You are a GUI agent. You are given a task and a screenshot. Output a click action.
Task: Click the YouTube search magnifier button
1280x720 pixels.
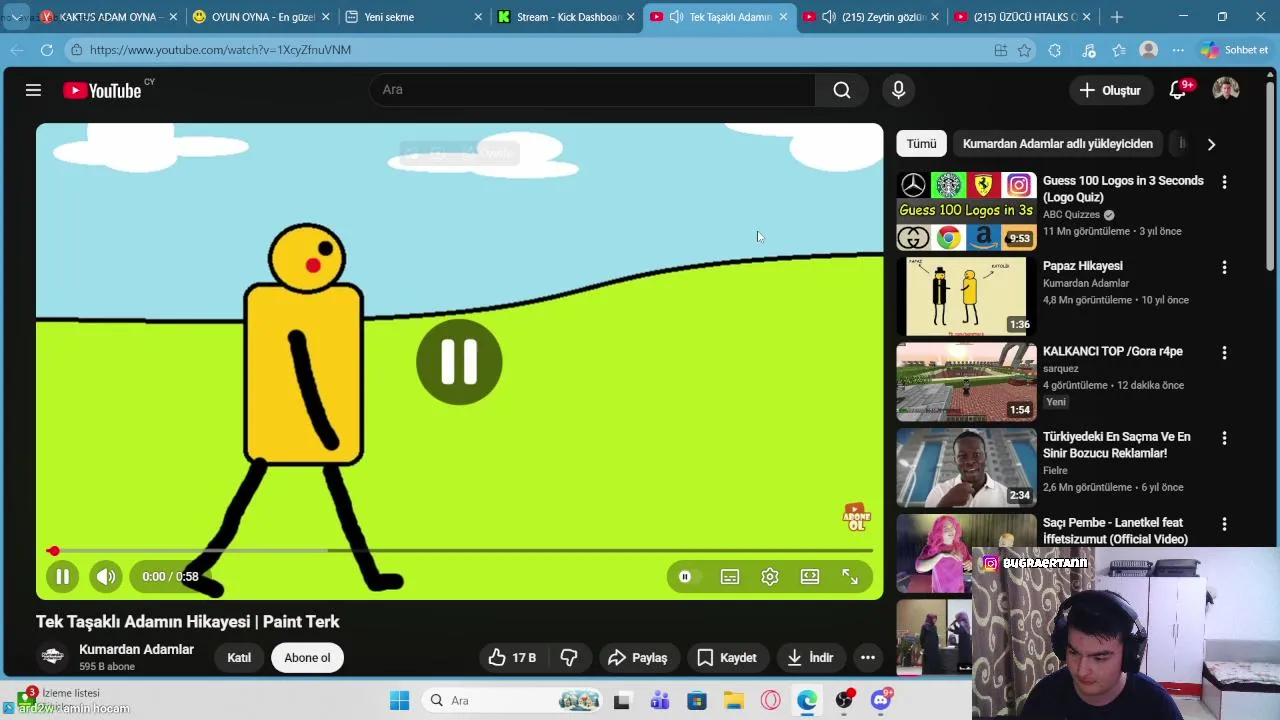[x=842, y=90]
